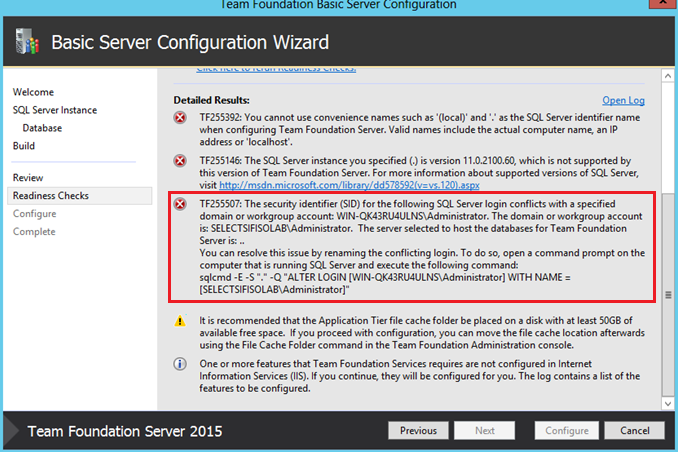The image size is (678, 452).
Task: Click the wizard server icon in header
Action: (27, 42)
